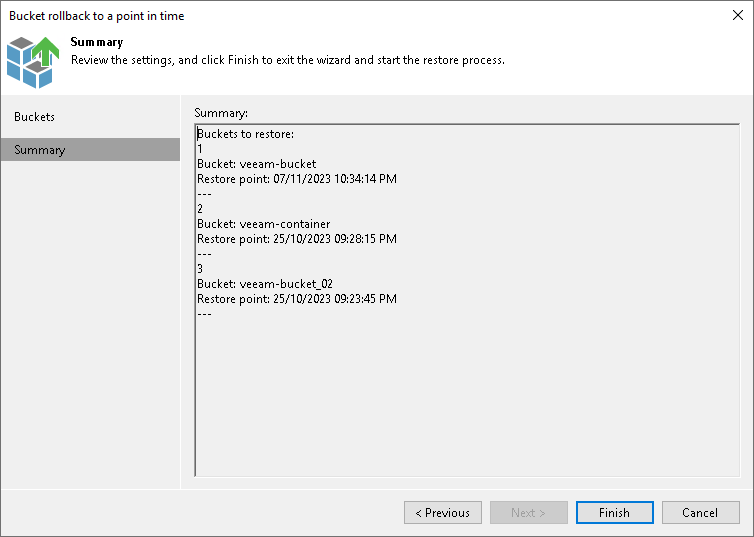The image size is (754, 537).
Task: Click the Finish button
Action: click(x=615, y=512)
